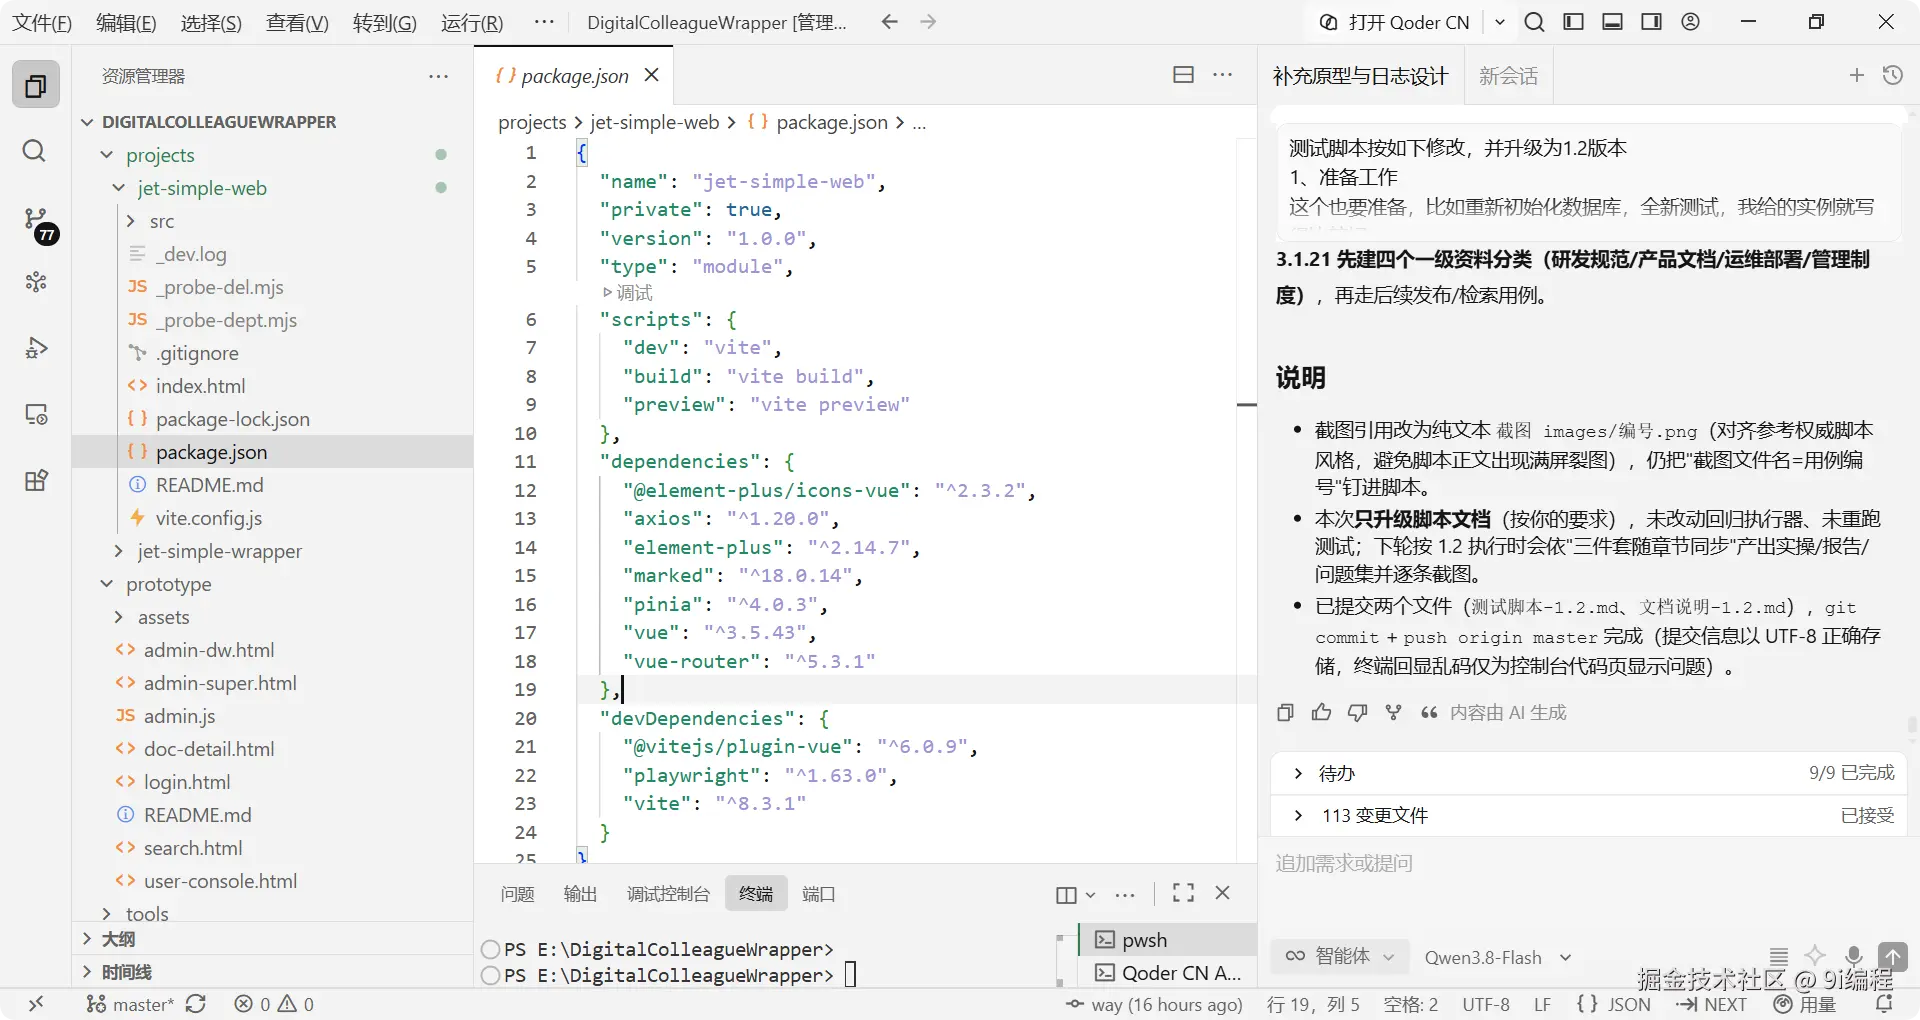
Task: Open the Explorer view in activity bar
Action: pos(36,85)
